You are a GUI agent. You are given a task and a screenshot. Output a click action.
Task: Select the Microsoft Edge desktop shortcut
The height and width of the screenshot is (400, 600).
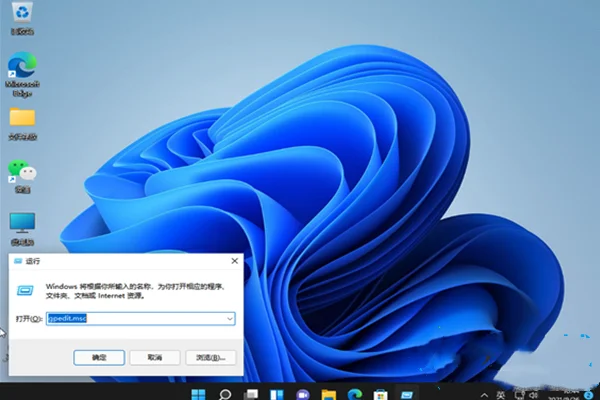pos(22,75)
